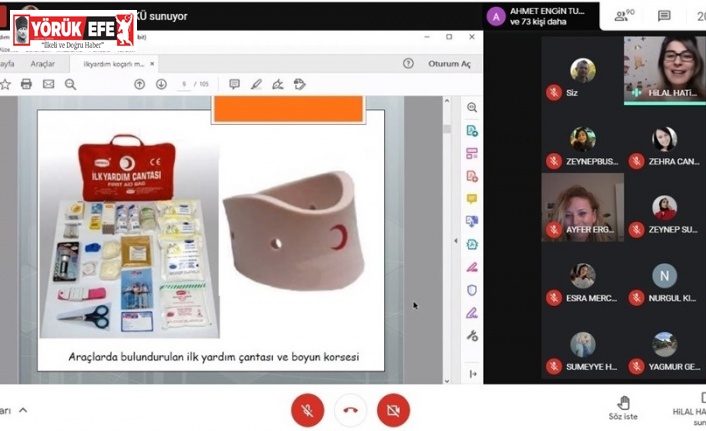This screenshot has height=431, width=706.
Task: Close the ilkyardım document tab
Action: point(152,64)
